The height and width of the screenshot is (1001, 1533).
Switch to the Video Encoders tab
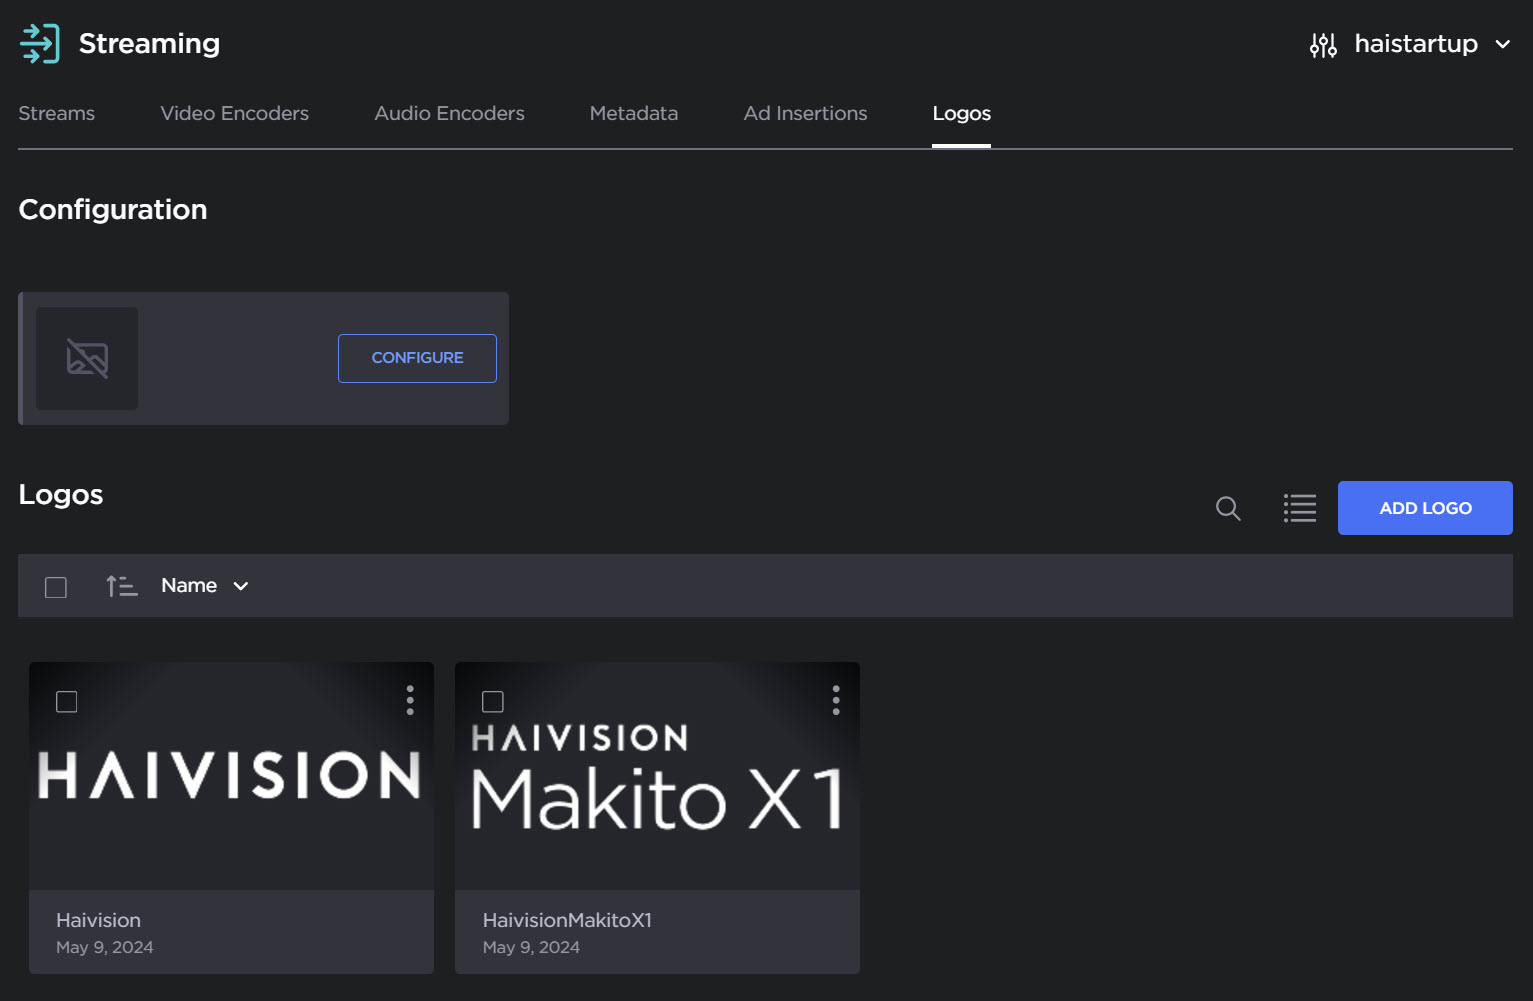click(x=234, y=113)
